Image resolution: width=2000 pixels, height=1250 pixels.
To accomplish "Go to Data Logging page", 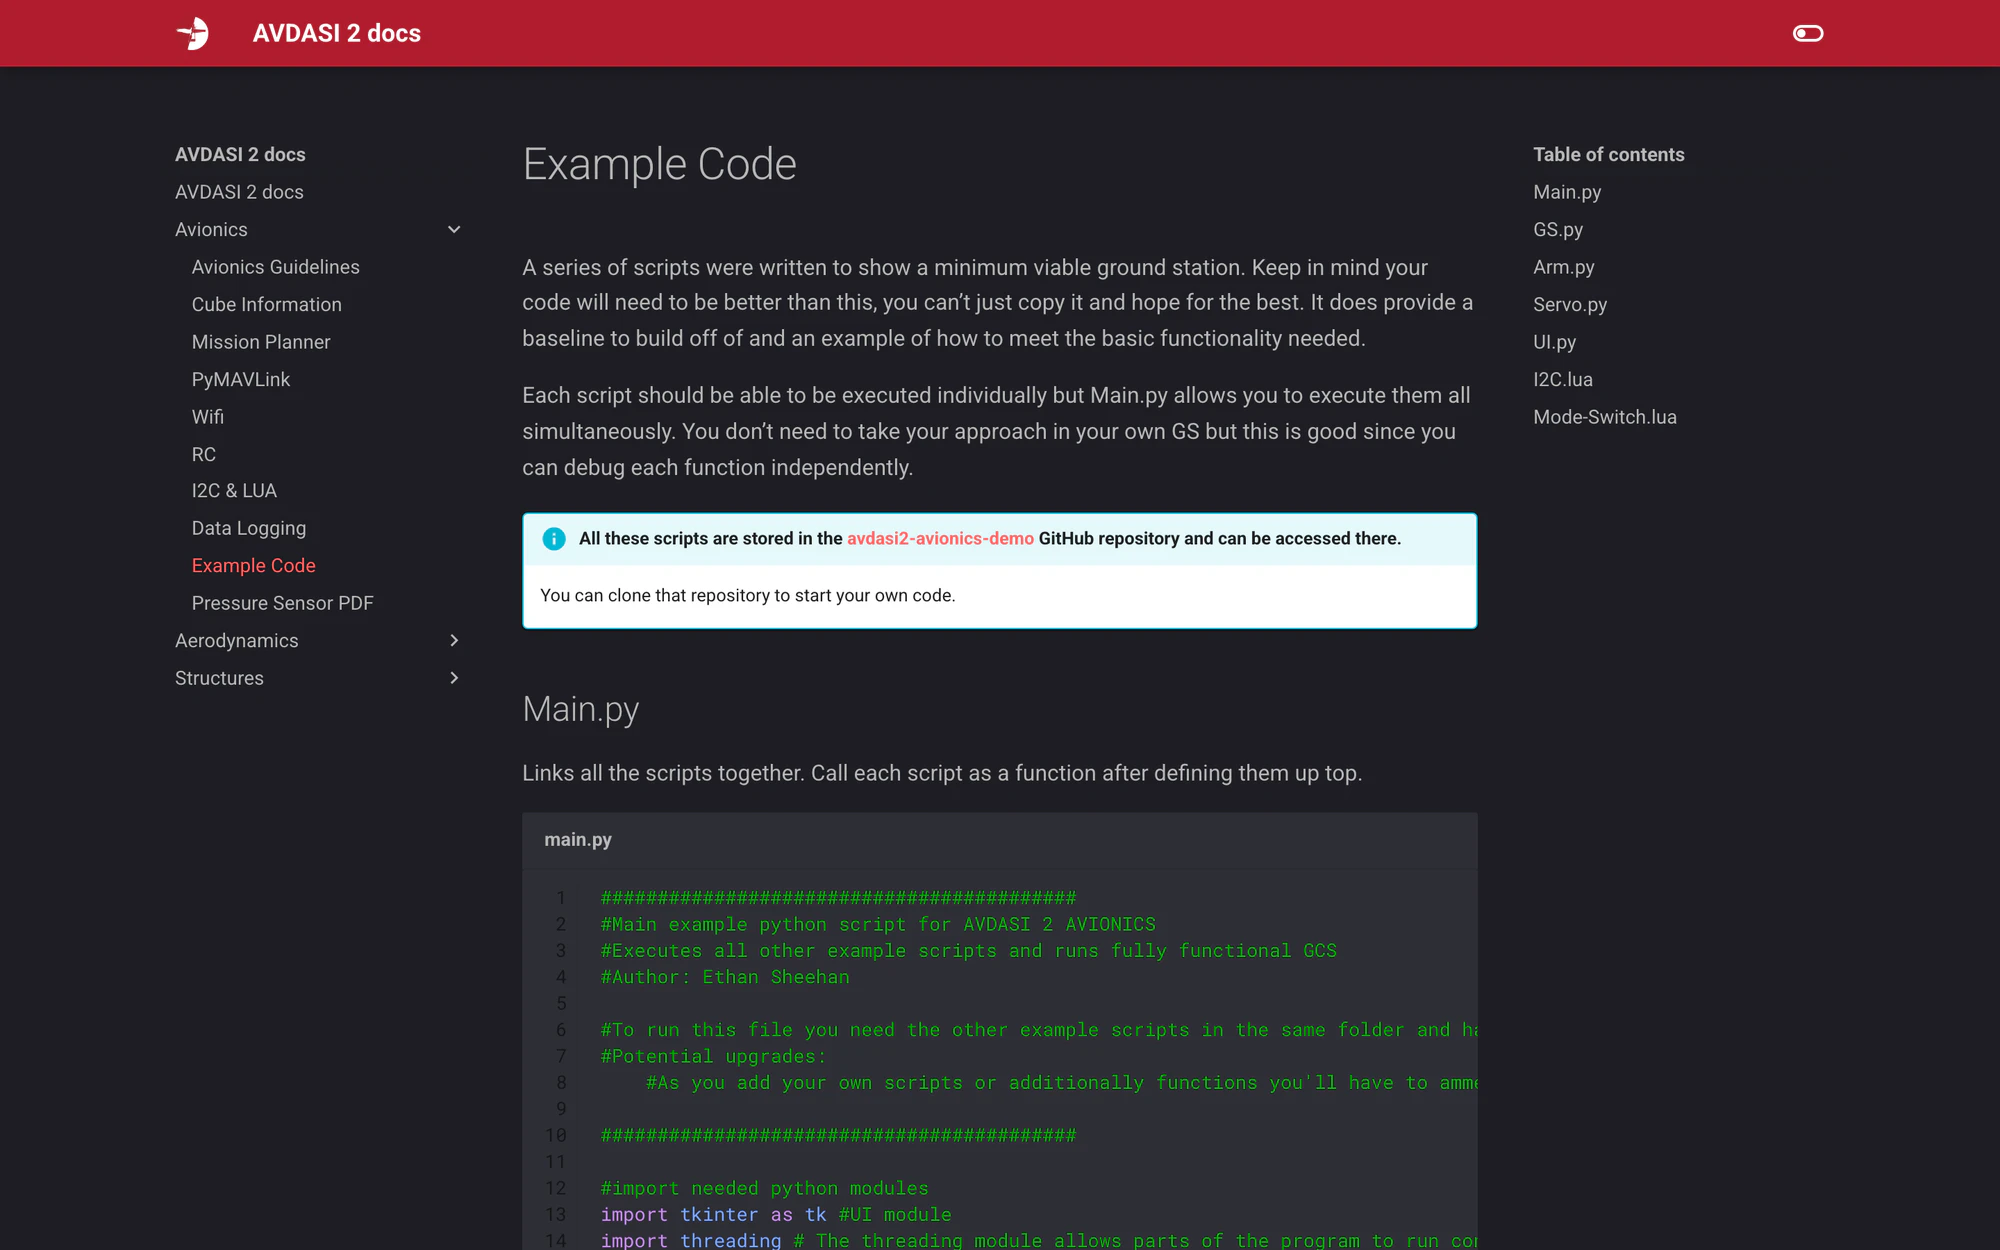I will click(x=248, y=528).
